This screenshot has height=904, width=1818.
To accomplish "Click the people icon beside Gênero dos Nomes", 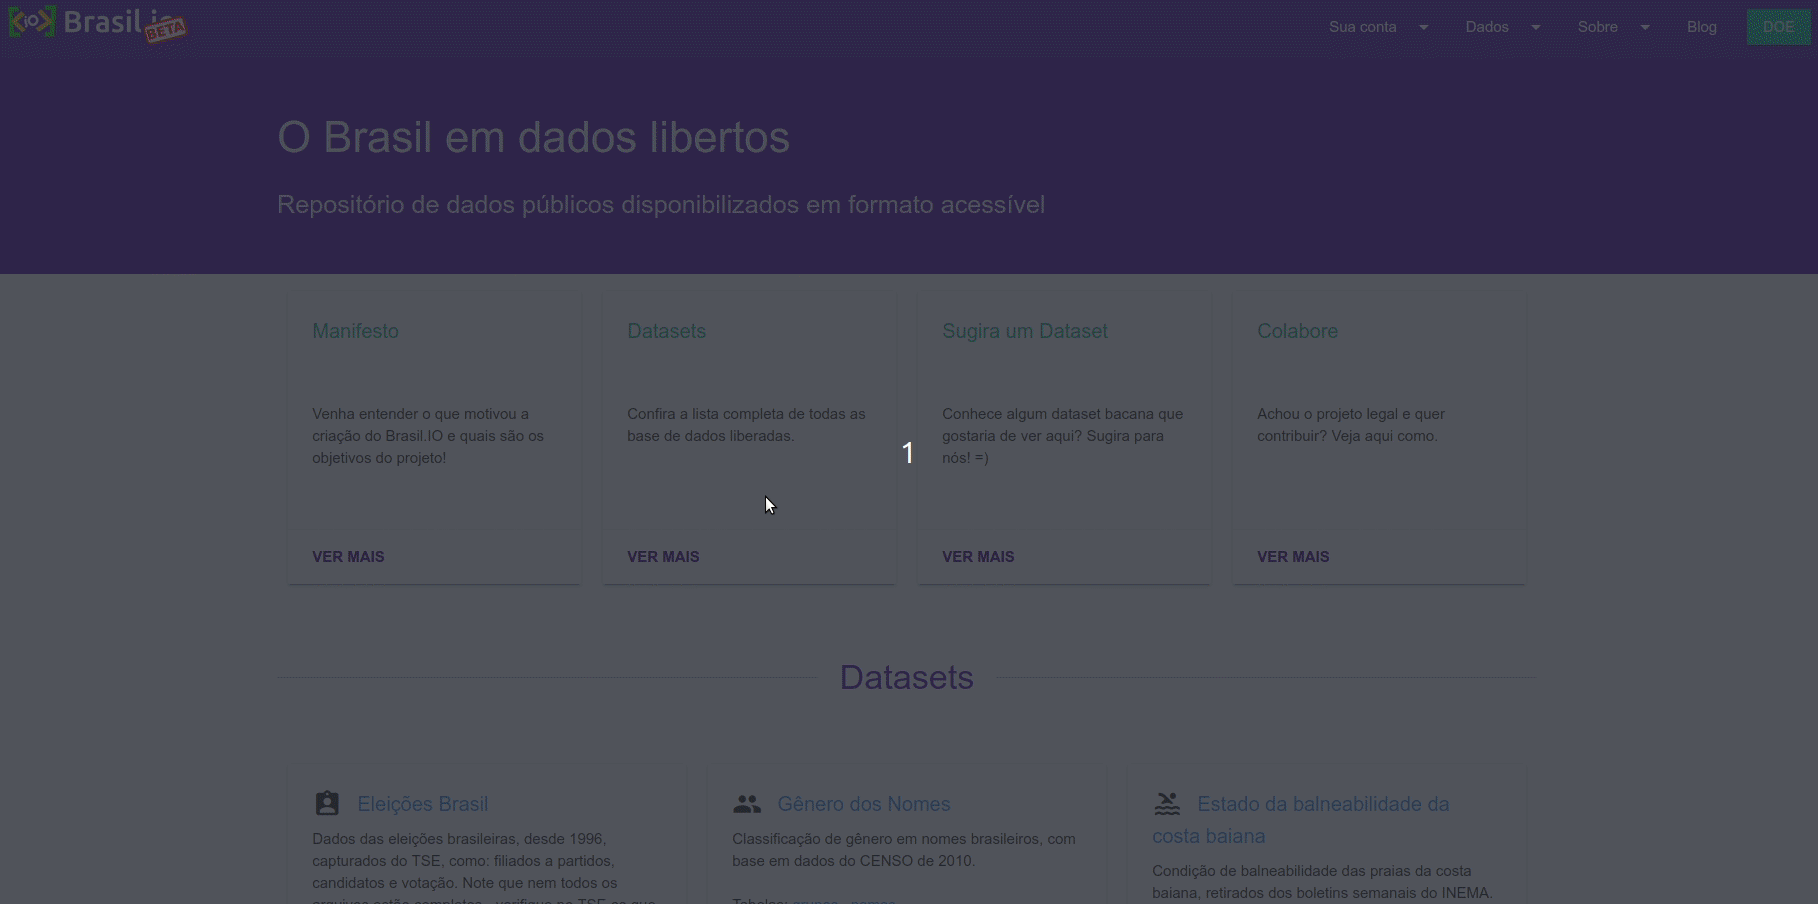I will 747,803.
